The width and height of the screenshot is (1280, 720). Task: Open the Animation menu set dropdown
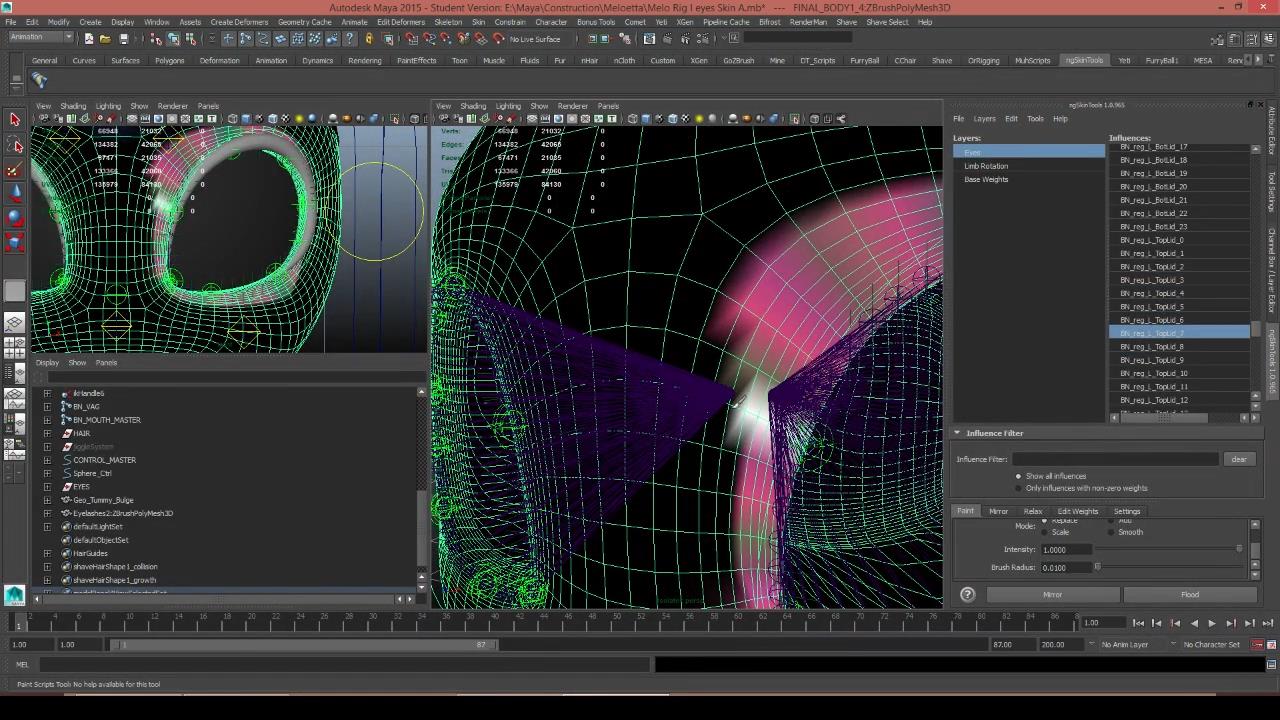coord(40,38)
